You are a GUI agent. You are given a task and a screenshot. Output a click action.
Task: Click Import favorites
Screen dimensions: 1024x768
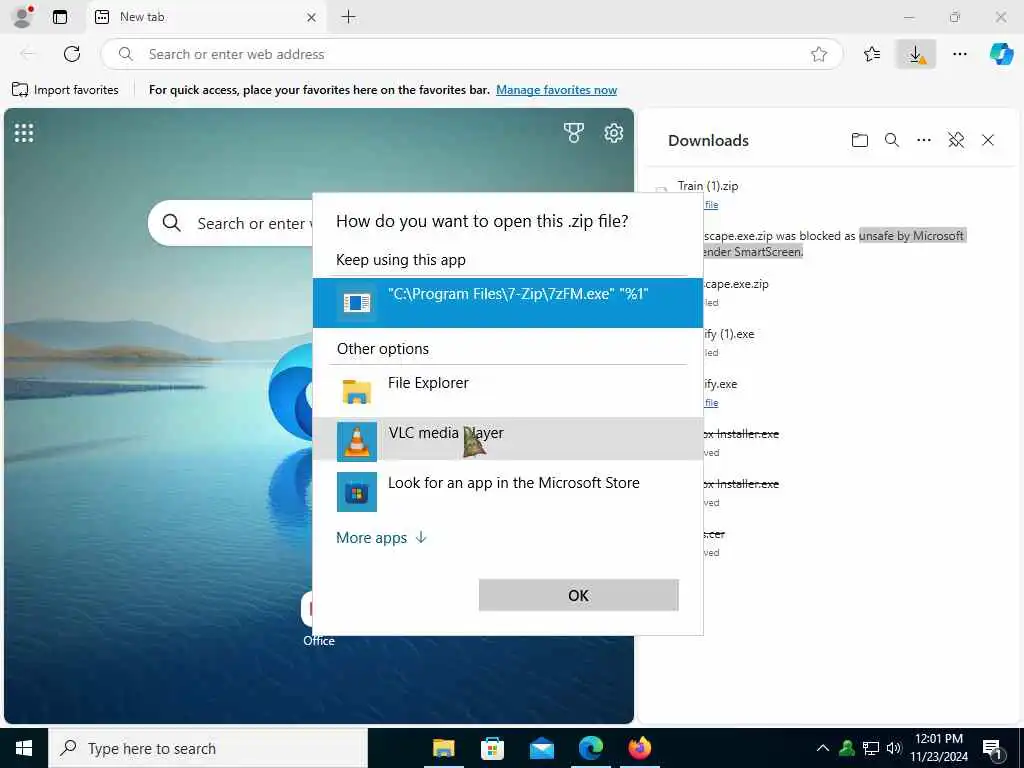pyautogui.click(x=66, y=89)
